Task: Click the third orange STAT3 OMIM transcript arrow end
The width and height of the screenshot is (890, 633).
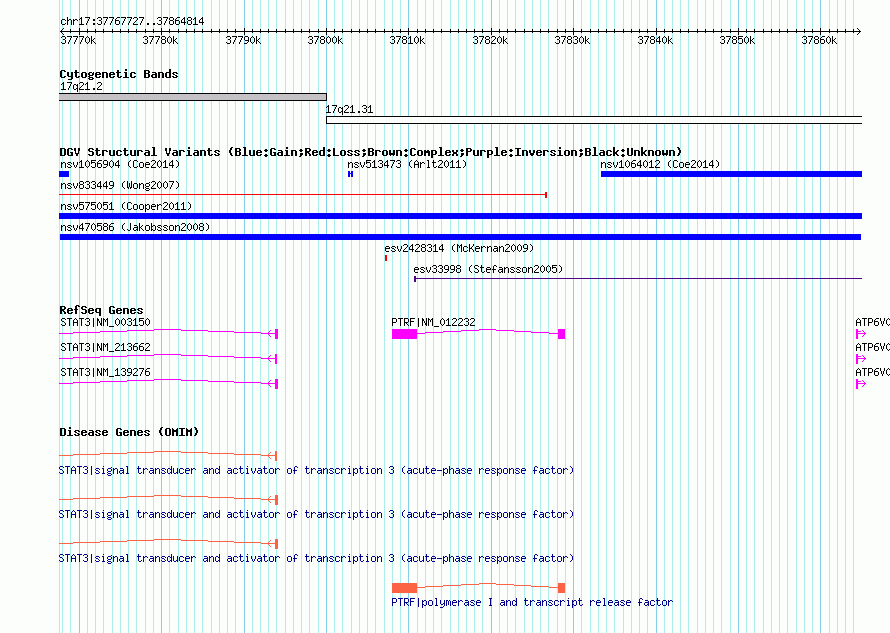Action: tap(273, 544)
